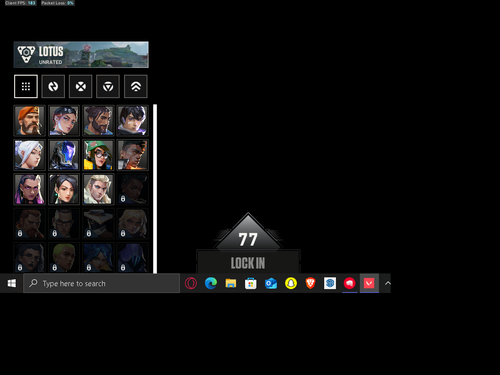Filter agents by Controller role icon
The width and height of the screenshot is (500, 375).
(136, 86)
